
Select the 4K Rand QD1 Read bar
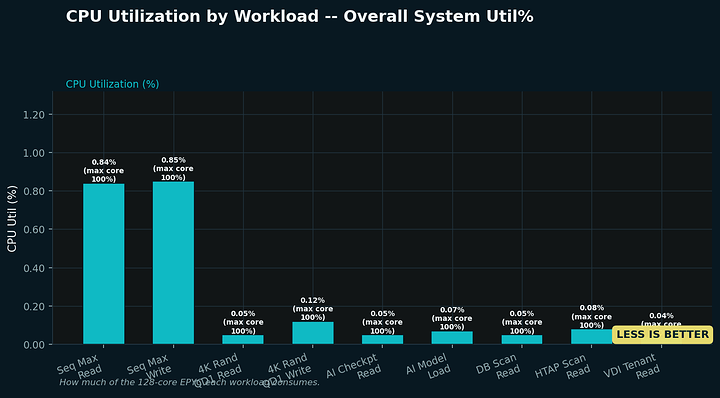[243, 339]
